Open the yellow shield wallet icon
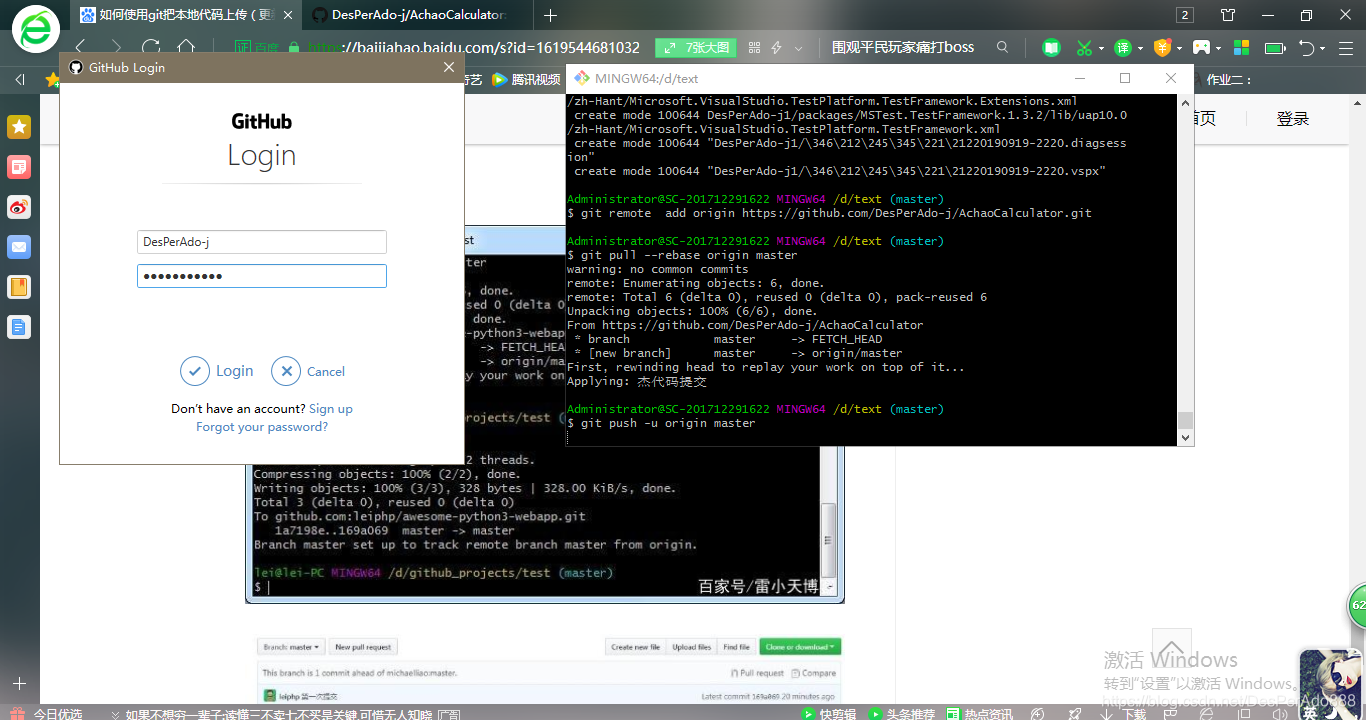1366x720 pixels. [x=1161, y=48]
